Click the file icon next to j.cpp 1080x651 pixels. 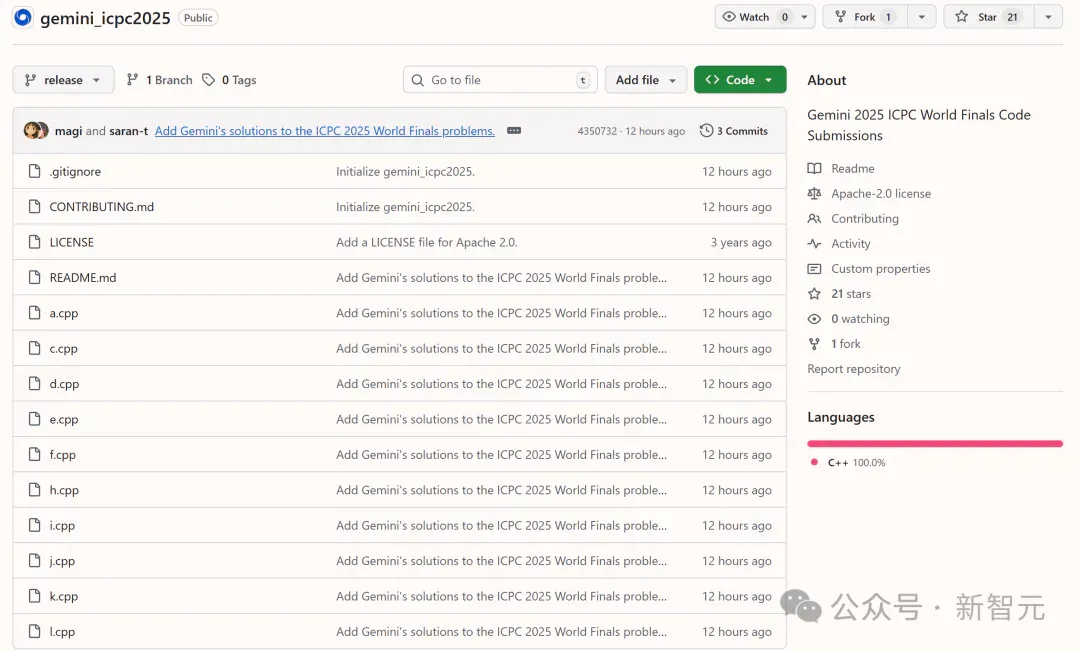[x=34, y=560]
